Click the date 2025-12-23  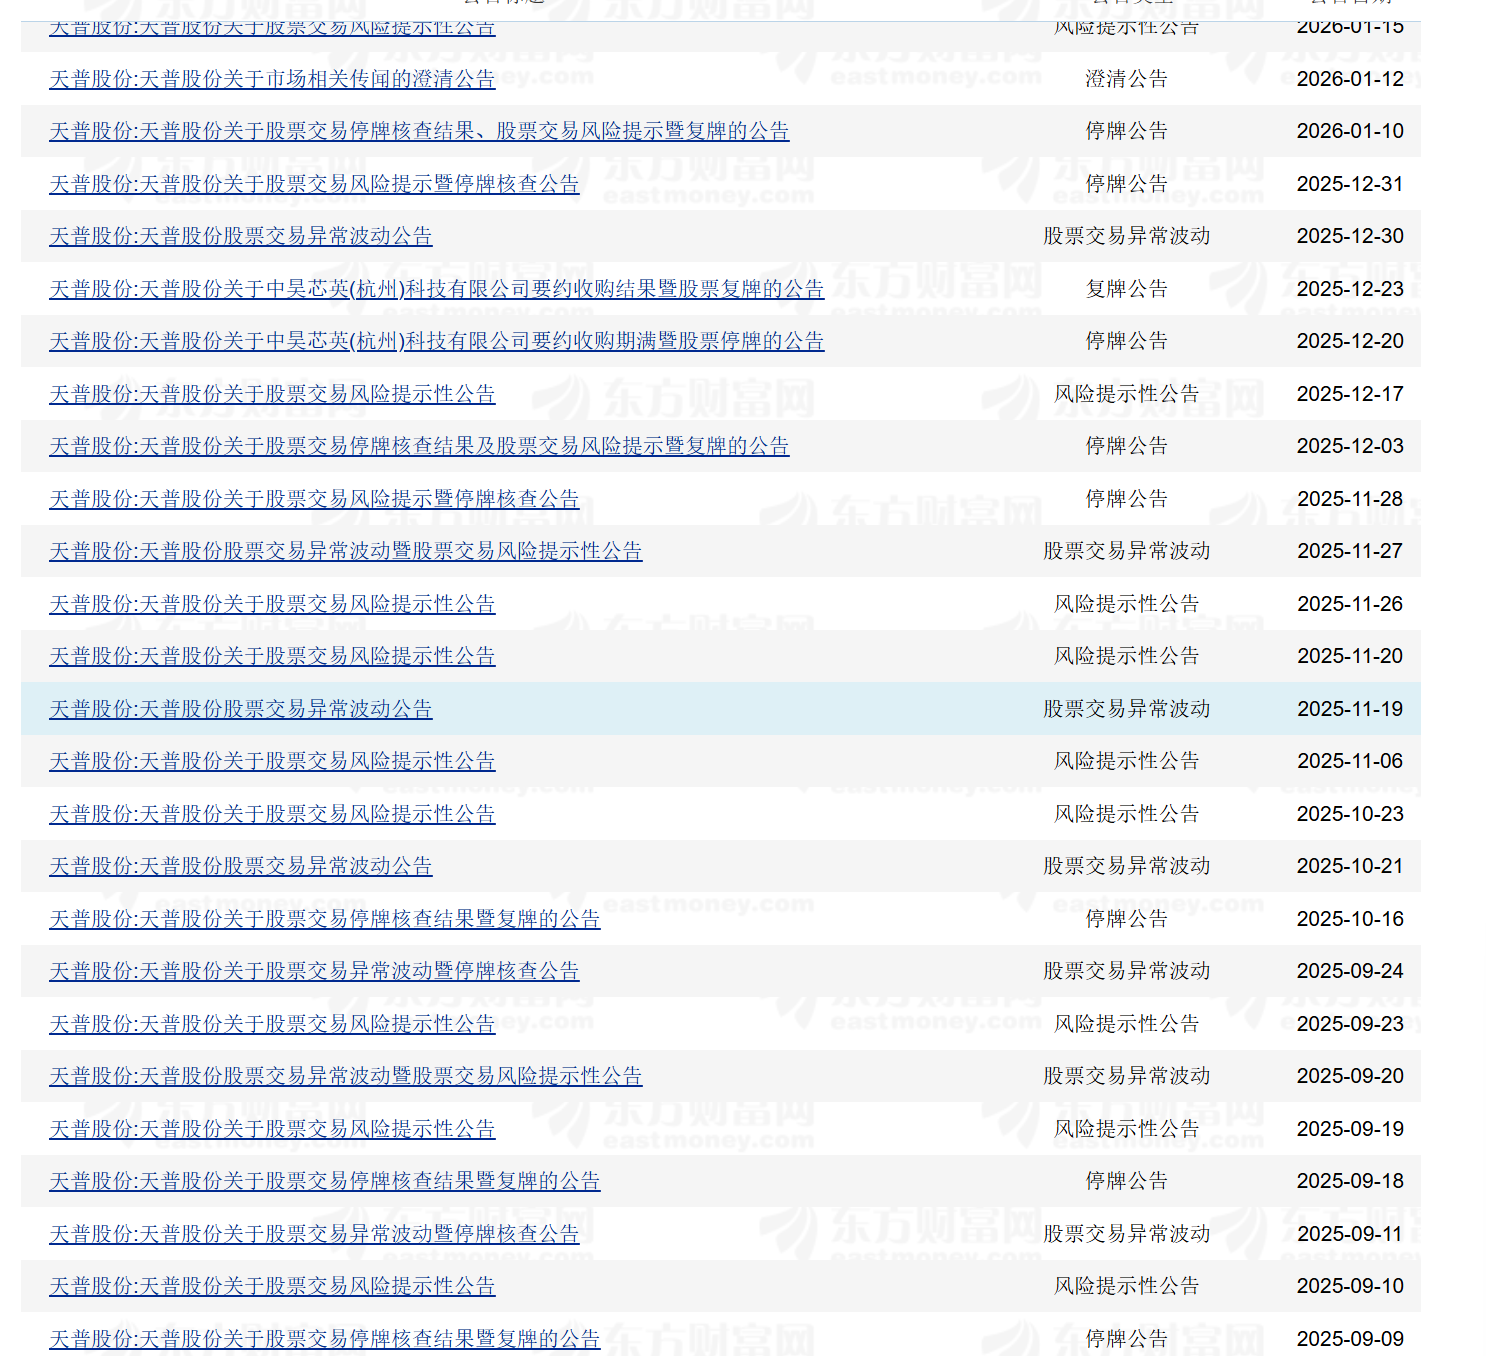pyautogui.click(x=1350, y=289)
